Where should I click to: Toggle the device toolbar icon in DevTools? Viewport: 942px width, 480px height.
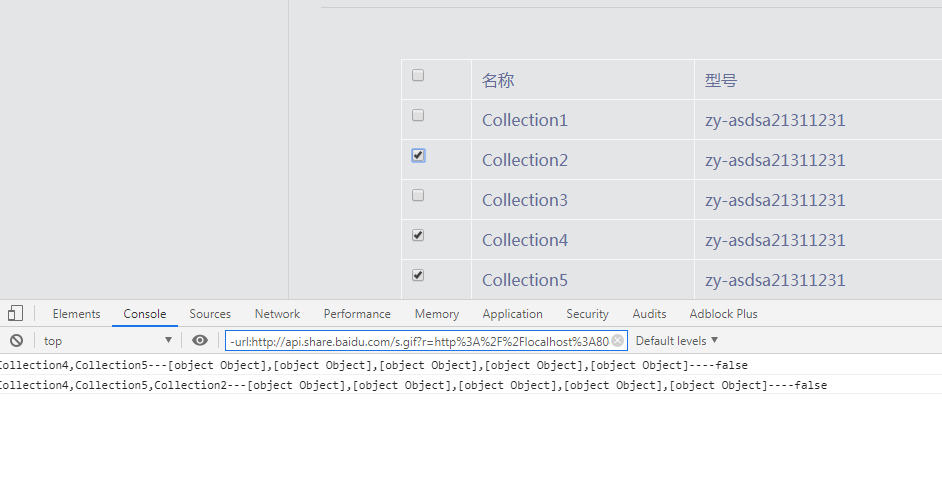click(16, 314)
